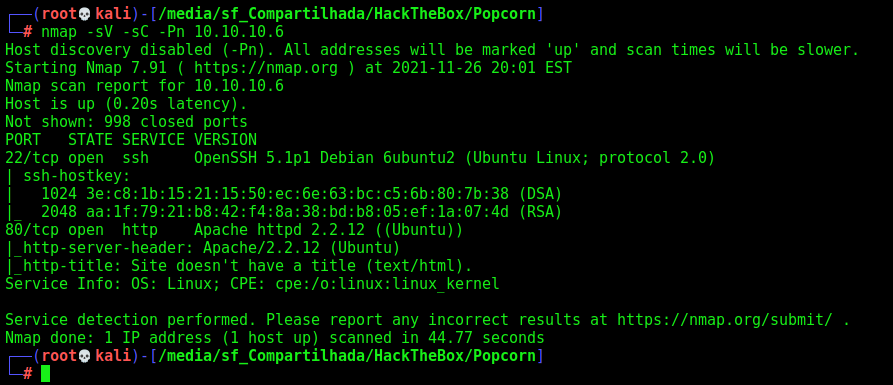Click the 80/tcp open http port line
893x385 pixels.
click(x=234, y=230)
